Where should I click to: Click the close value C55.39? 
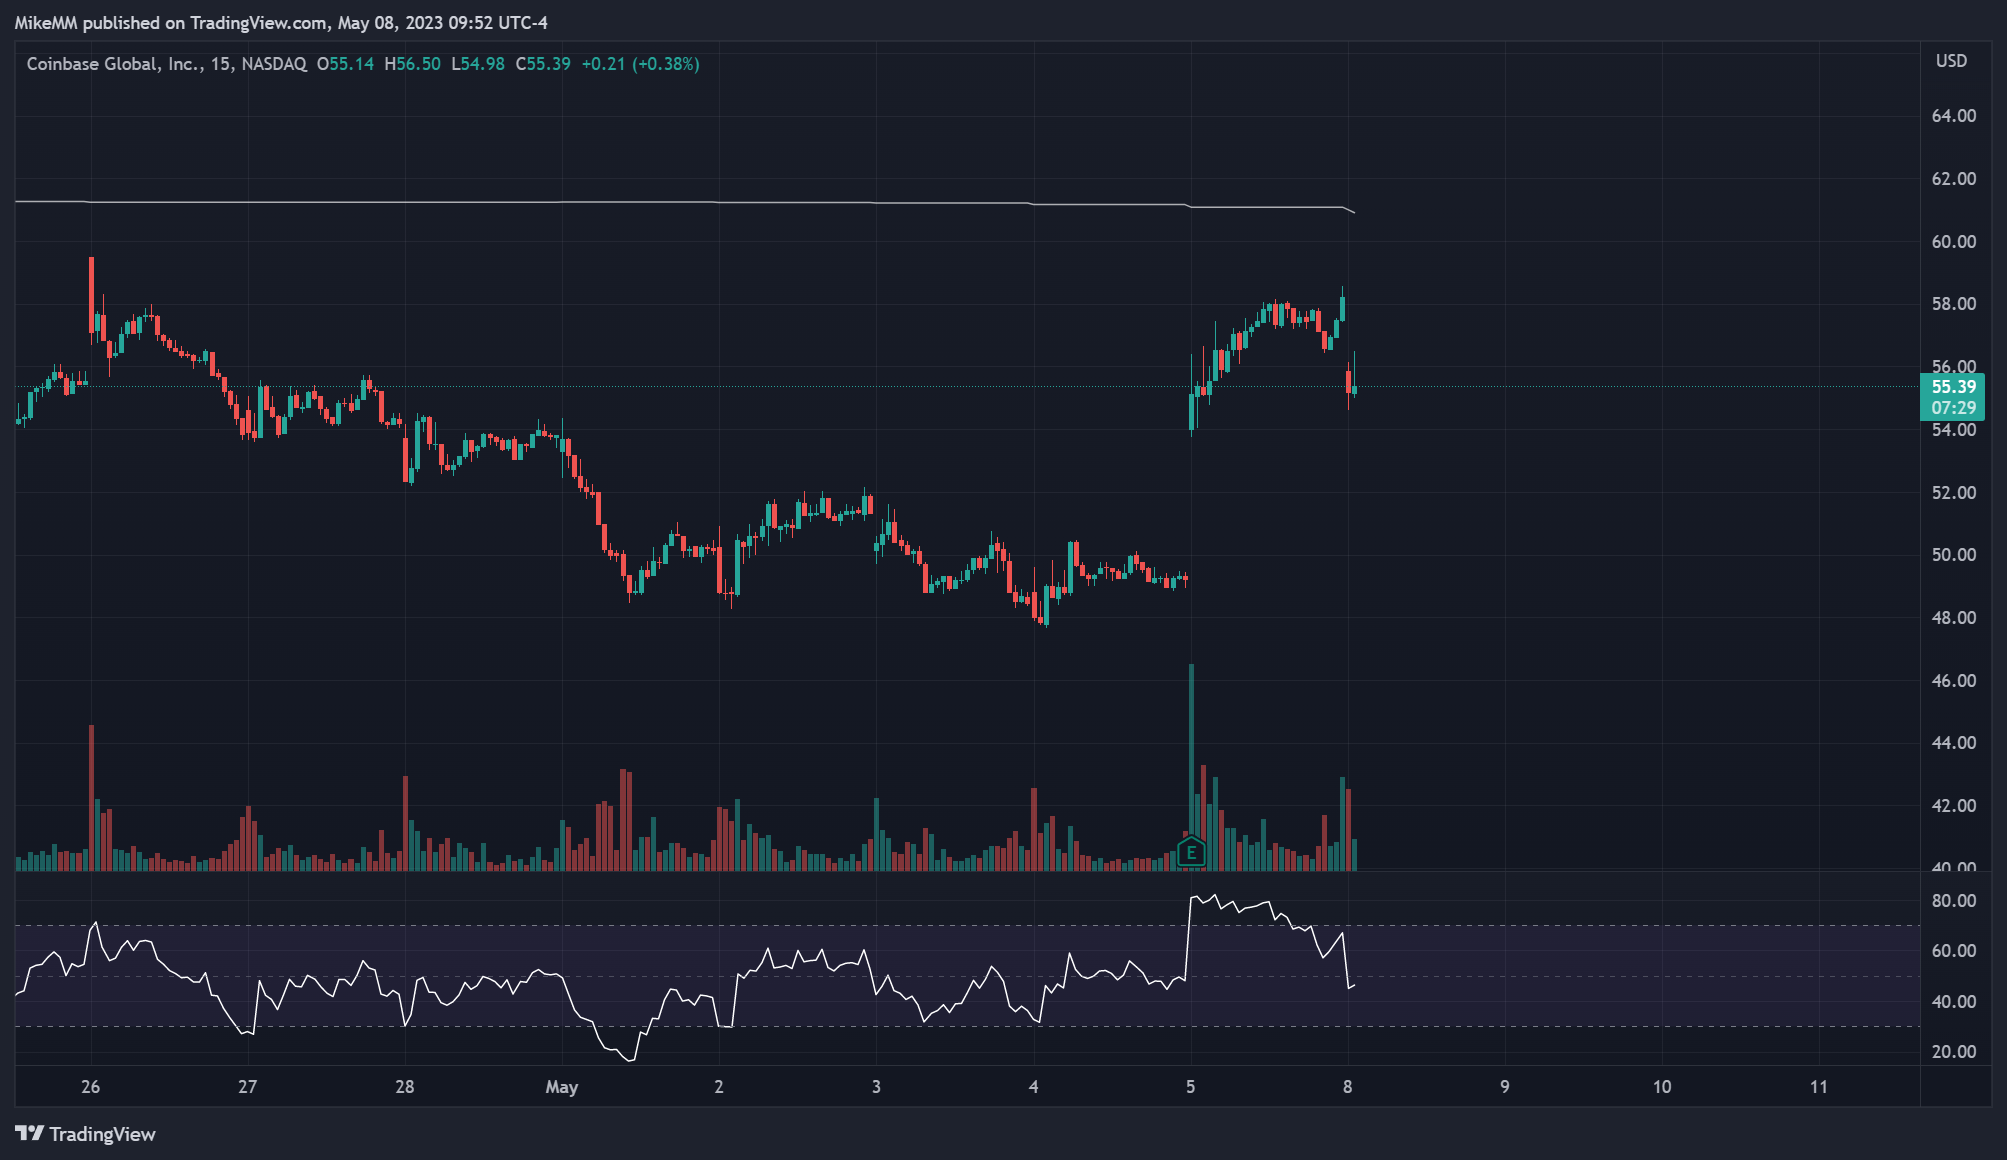pos(543,64)
